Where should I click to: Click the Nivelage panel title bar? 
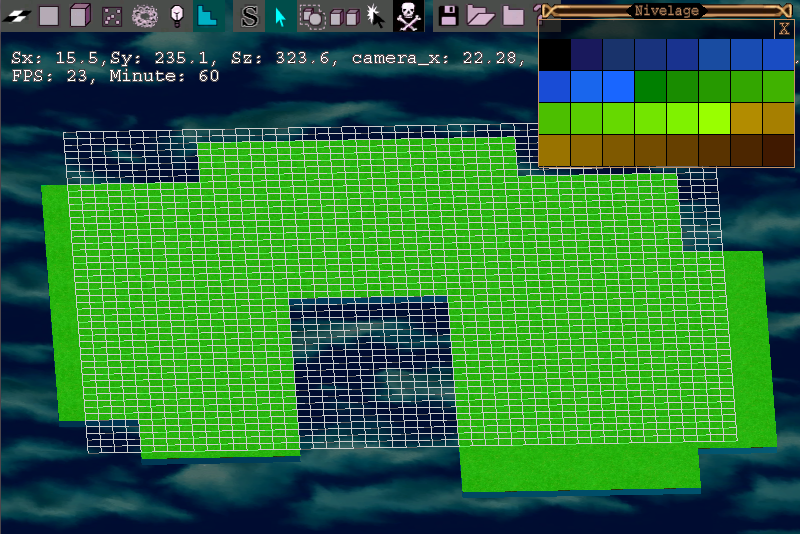click(x=666, y=10)
